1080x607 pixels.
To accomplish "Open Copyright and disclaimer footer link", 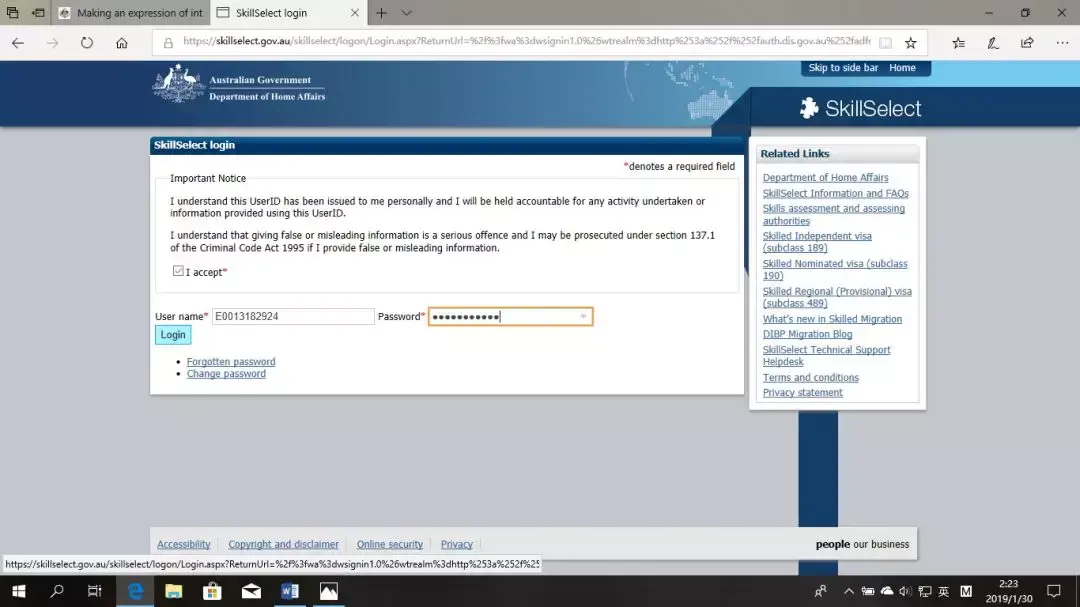I will (283, 544).
